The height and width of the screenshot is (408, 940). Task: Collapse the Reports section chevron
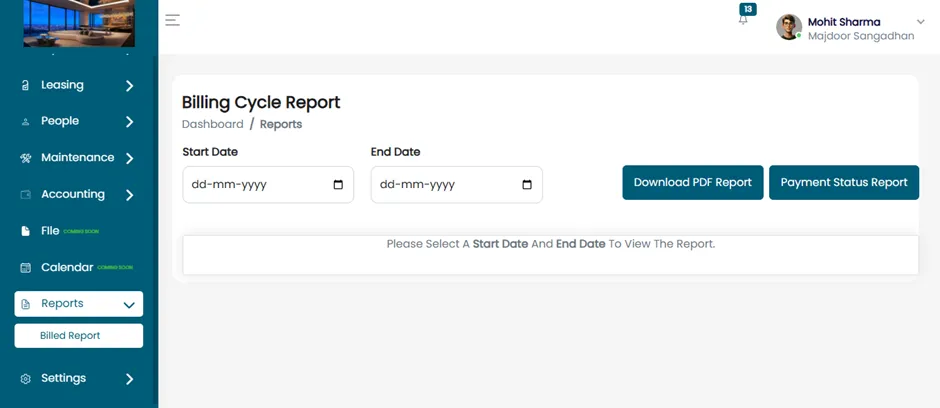(129, 305)
